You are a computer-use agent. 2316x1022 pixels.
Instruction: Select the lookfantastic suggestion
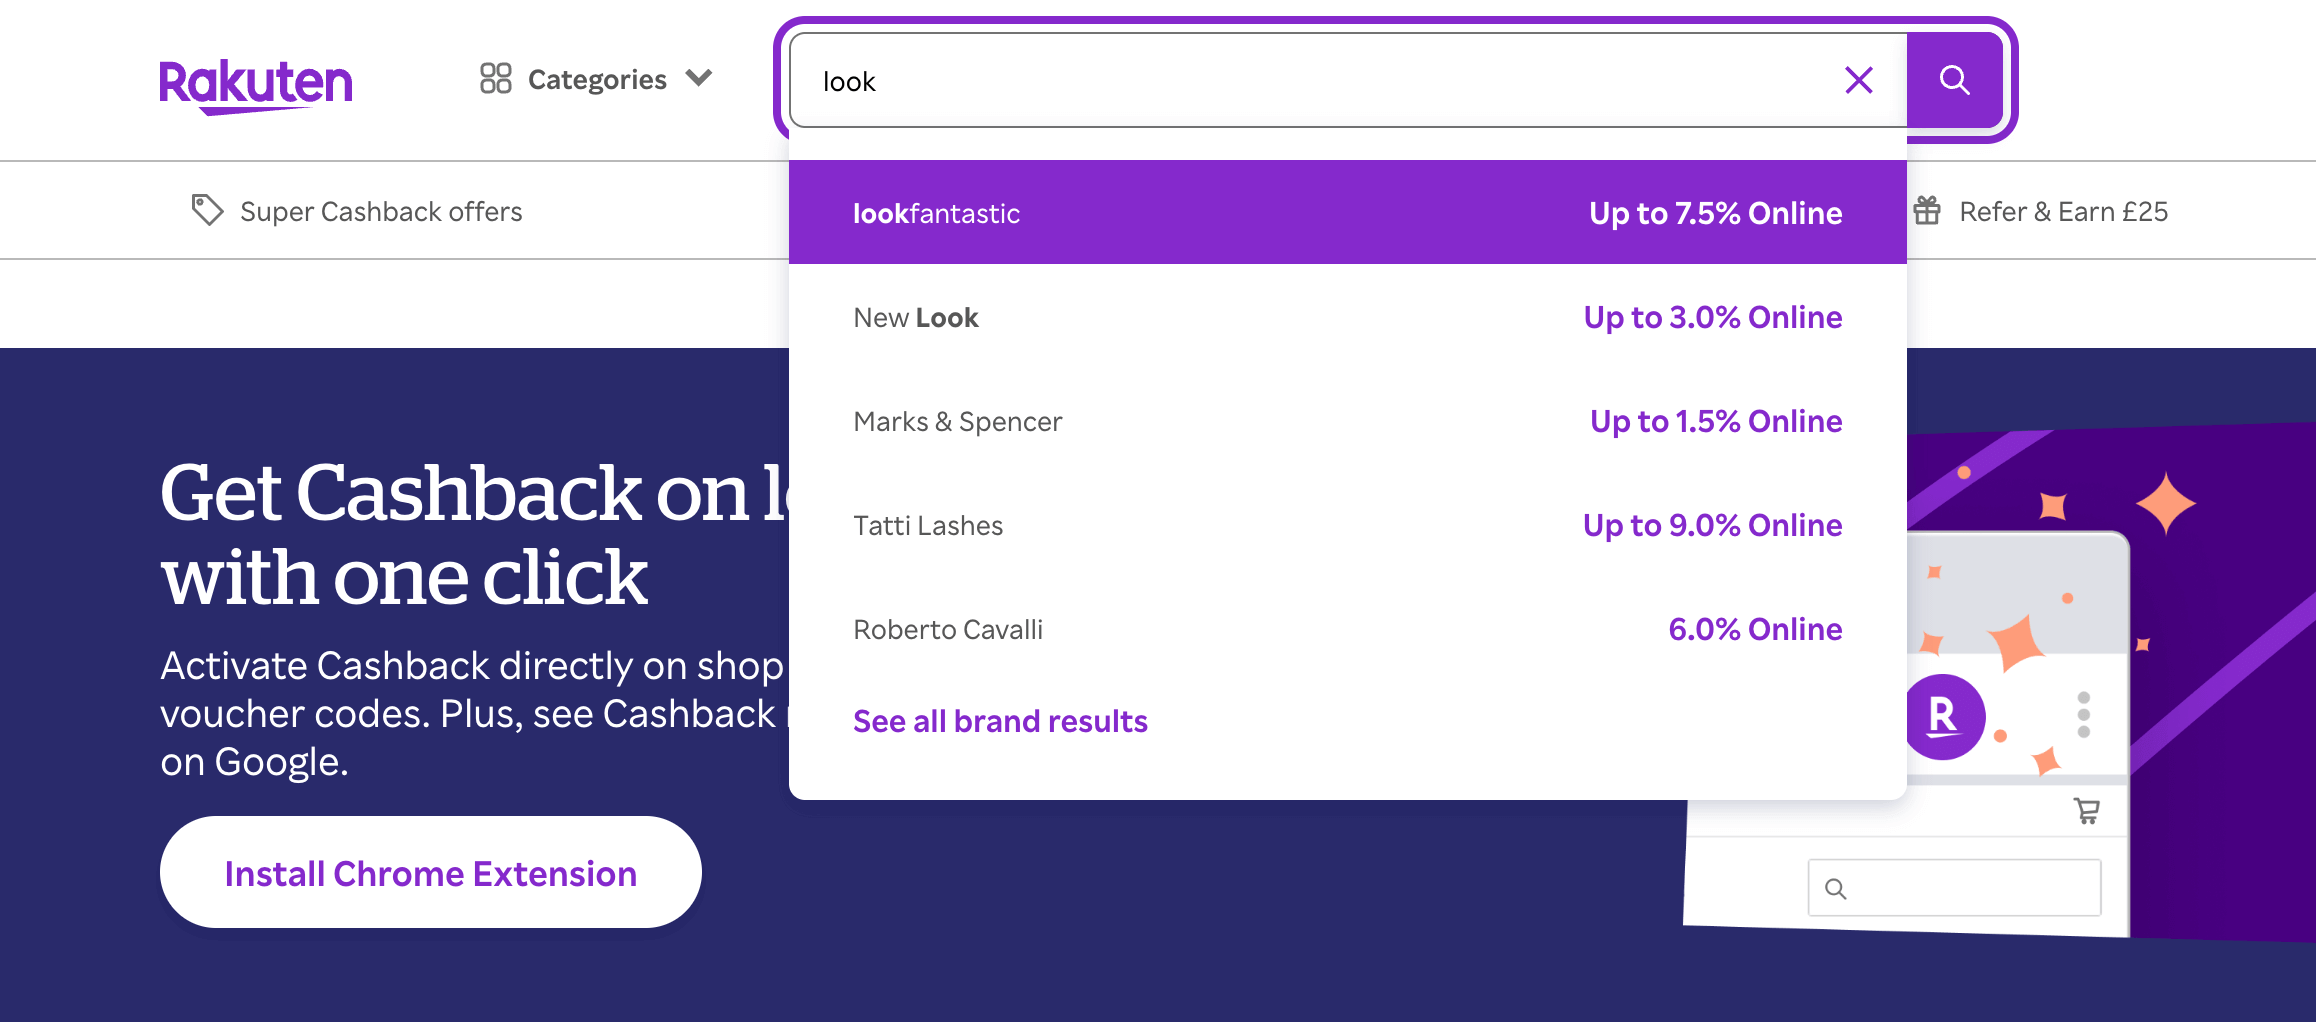[1348, 212]
